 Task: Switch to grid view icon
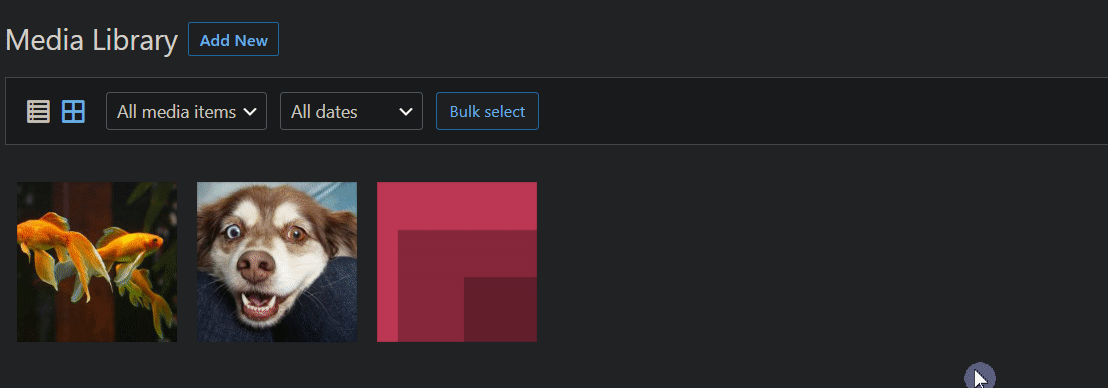tap(73, 112)
